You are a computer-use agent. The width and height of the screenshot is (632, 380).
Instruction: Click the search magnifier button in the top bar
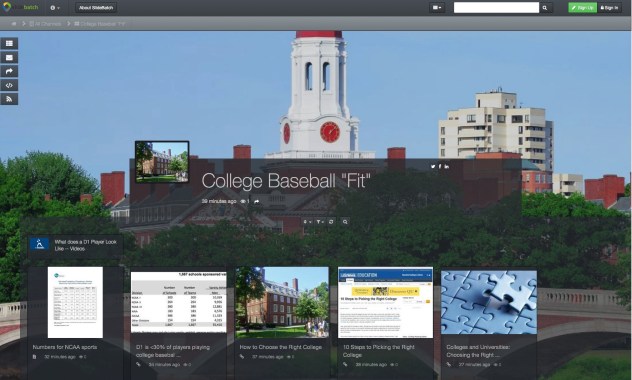click(545, 8)
